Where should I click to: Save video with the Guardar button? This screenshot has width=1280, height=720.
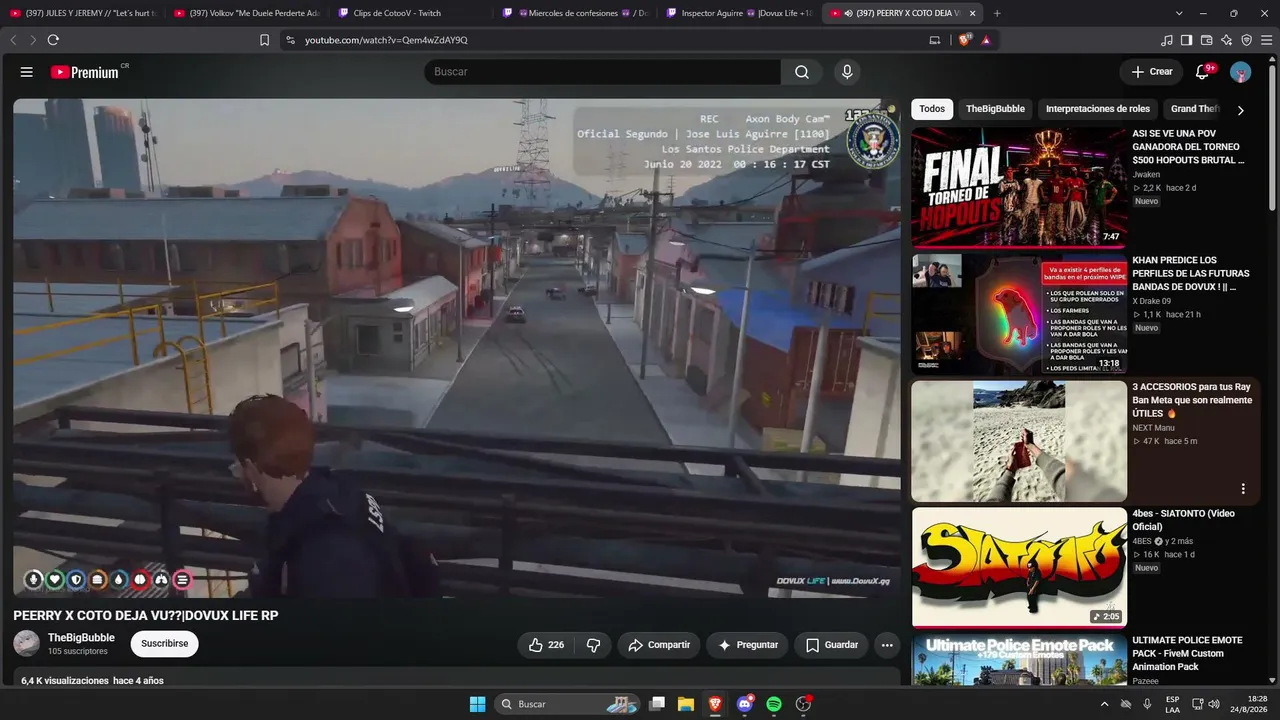click(831, 645)
